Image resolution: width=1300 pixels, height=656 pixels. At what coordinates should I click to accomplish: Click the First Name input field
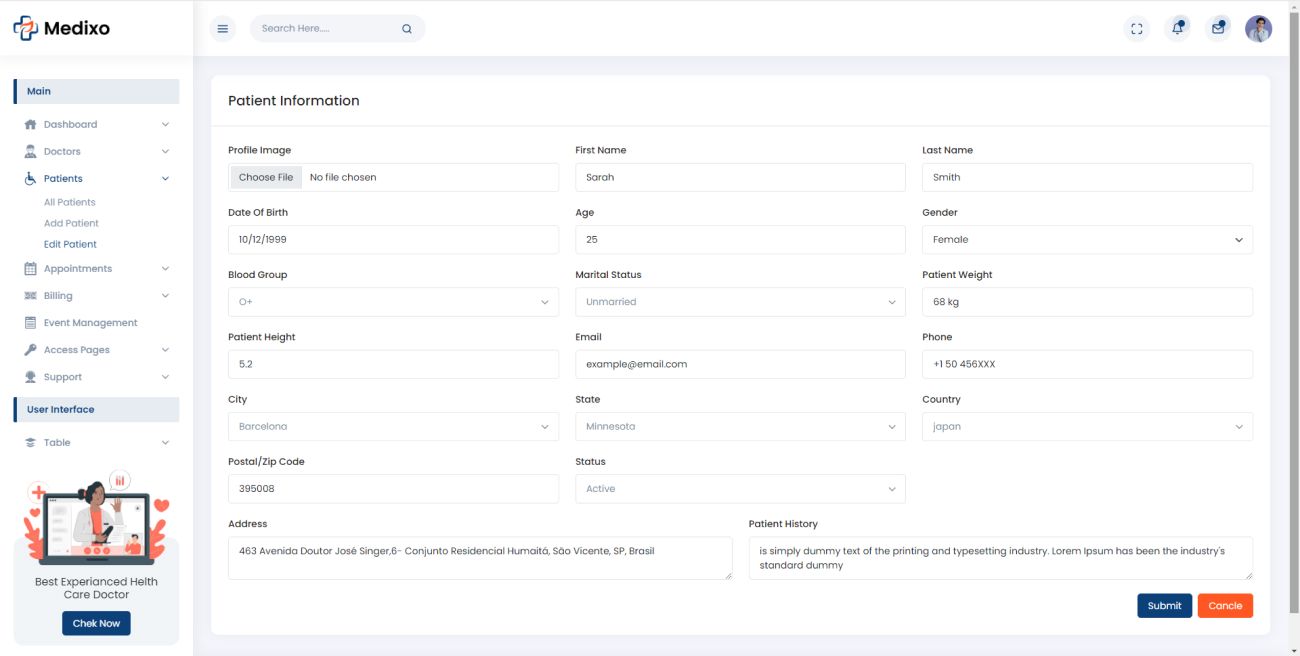coord(740,178)
